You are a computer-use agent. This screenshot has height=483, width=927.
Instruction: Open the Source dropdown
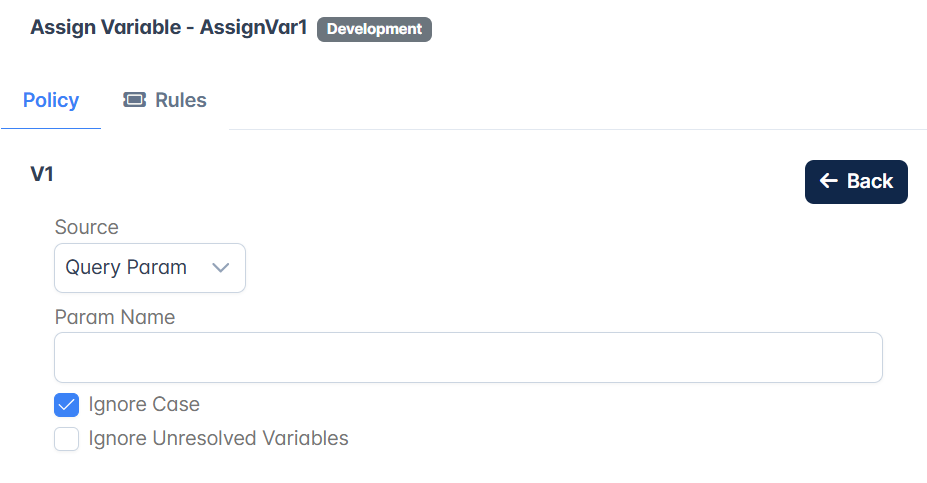tap(150, 268)
